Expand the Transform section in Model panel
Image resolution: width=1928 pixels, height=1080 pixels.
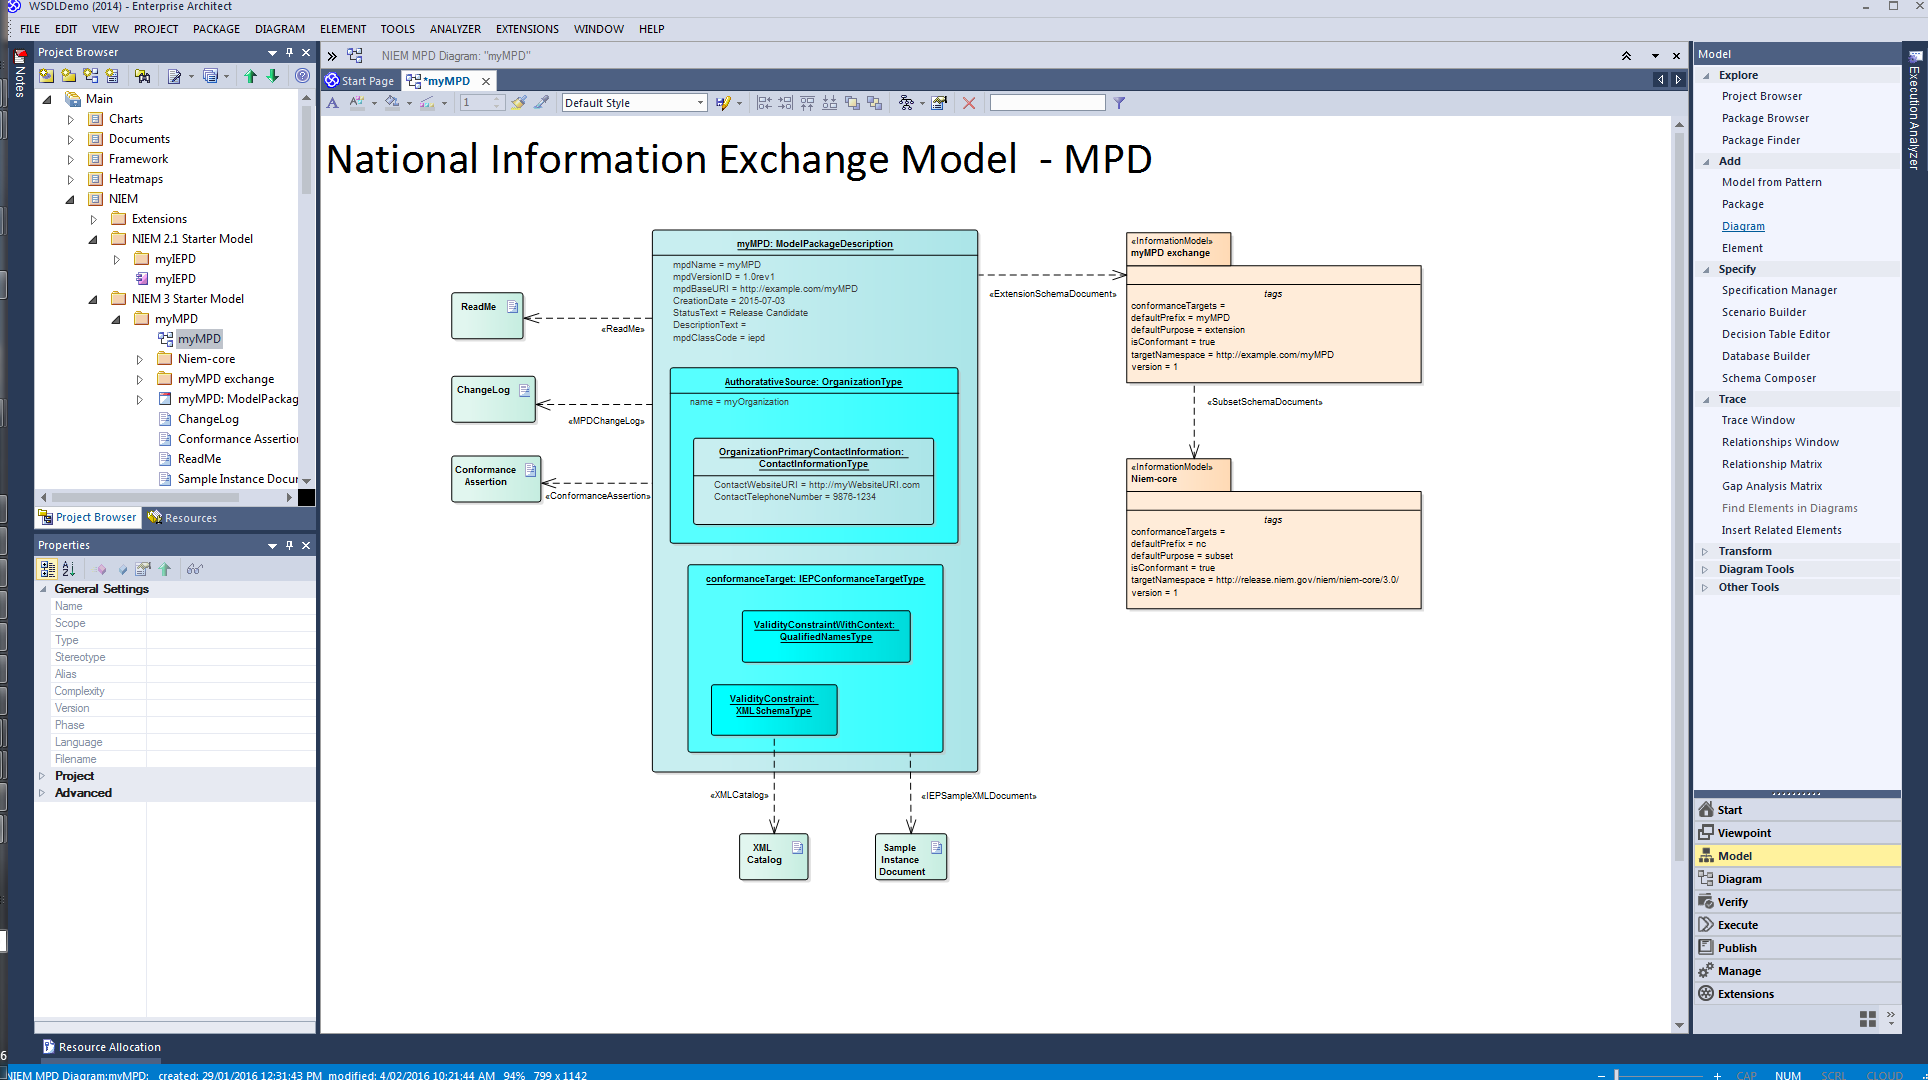(1705, 551)
